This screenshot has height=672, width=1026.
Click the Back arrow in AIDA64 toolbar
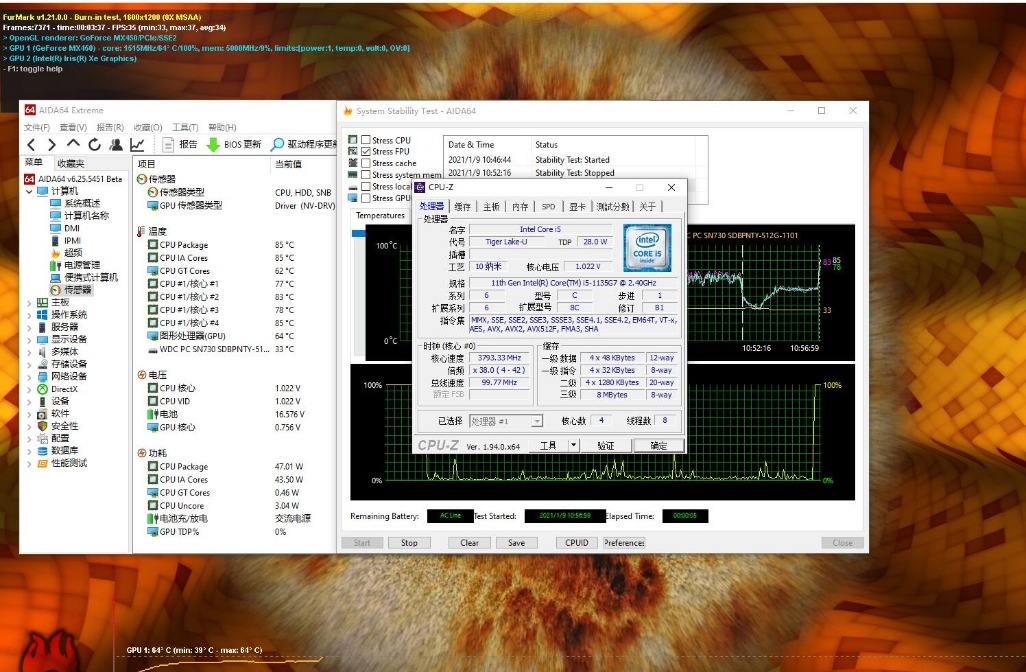pyautogui.click(x=31, y=145)
